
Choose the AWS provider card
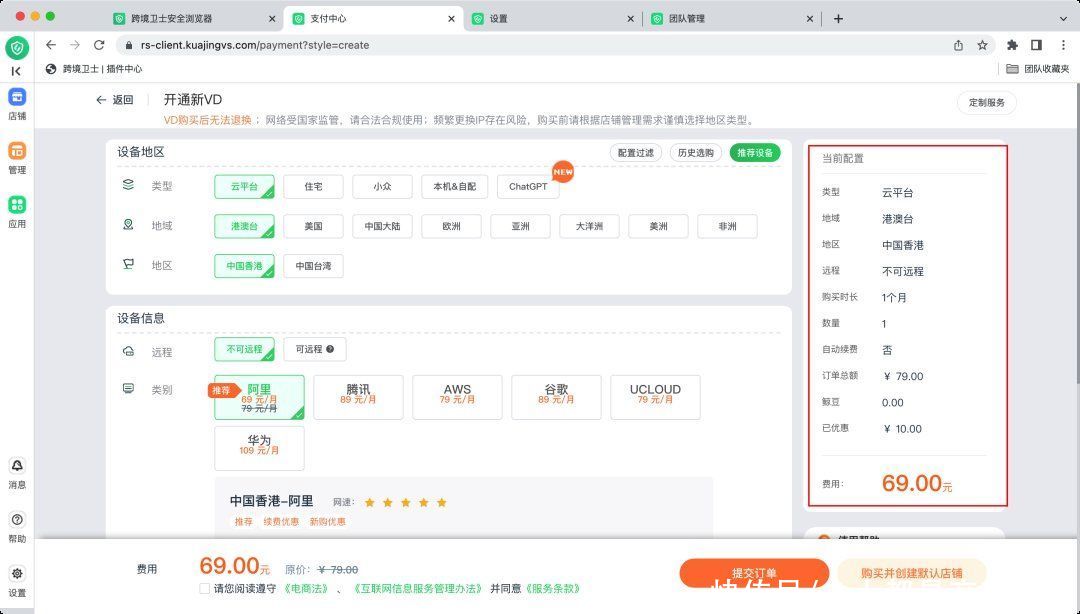pyautogui.click(x=457, y=397)
